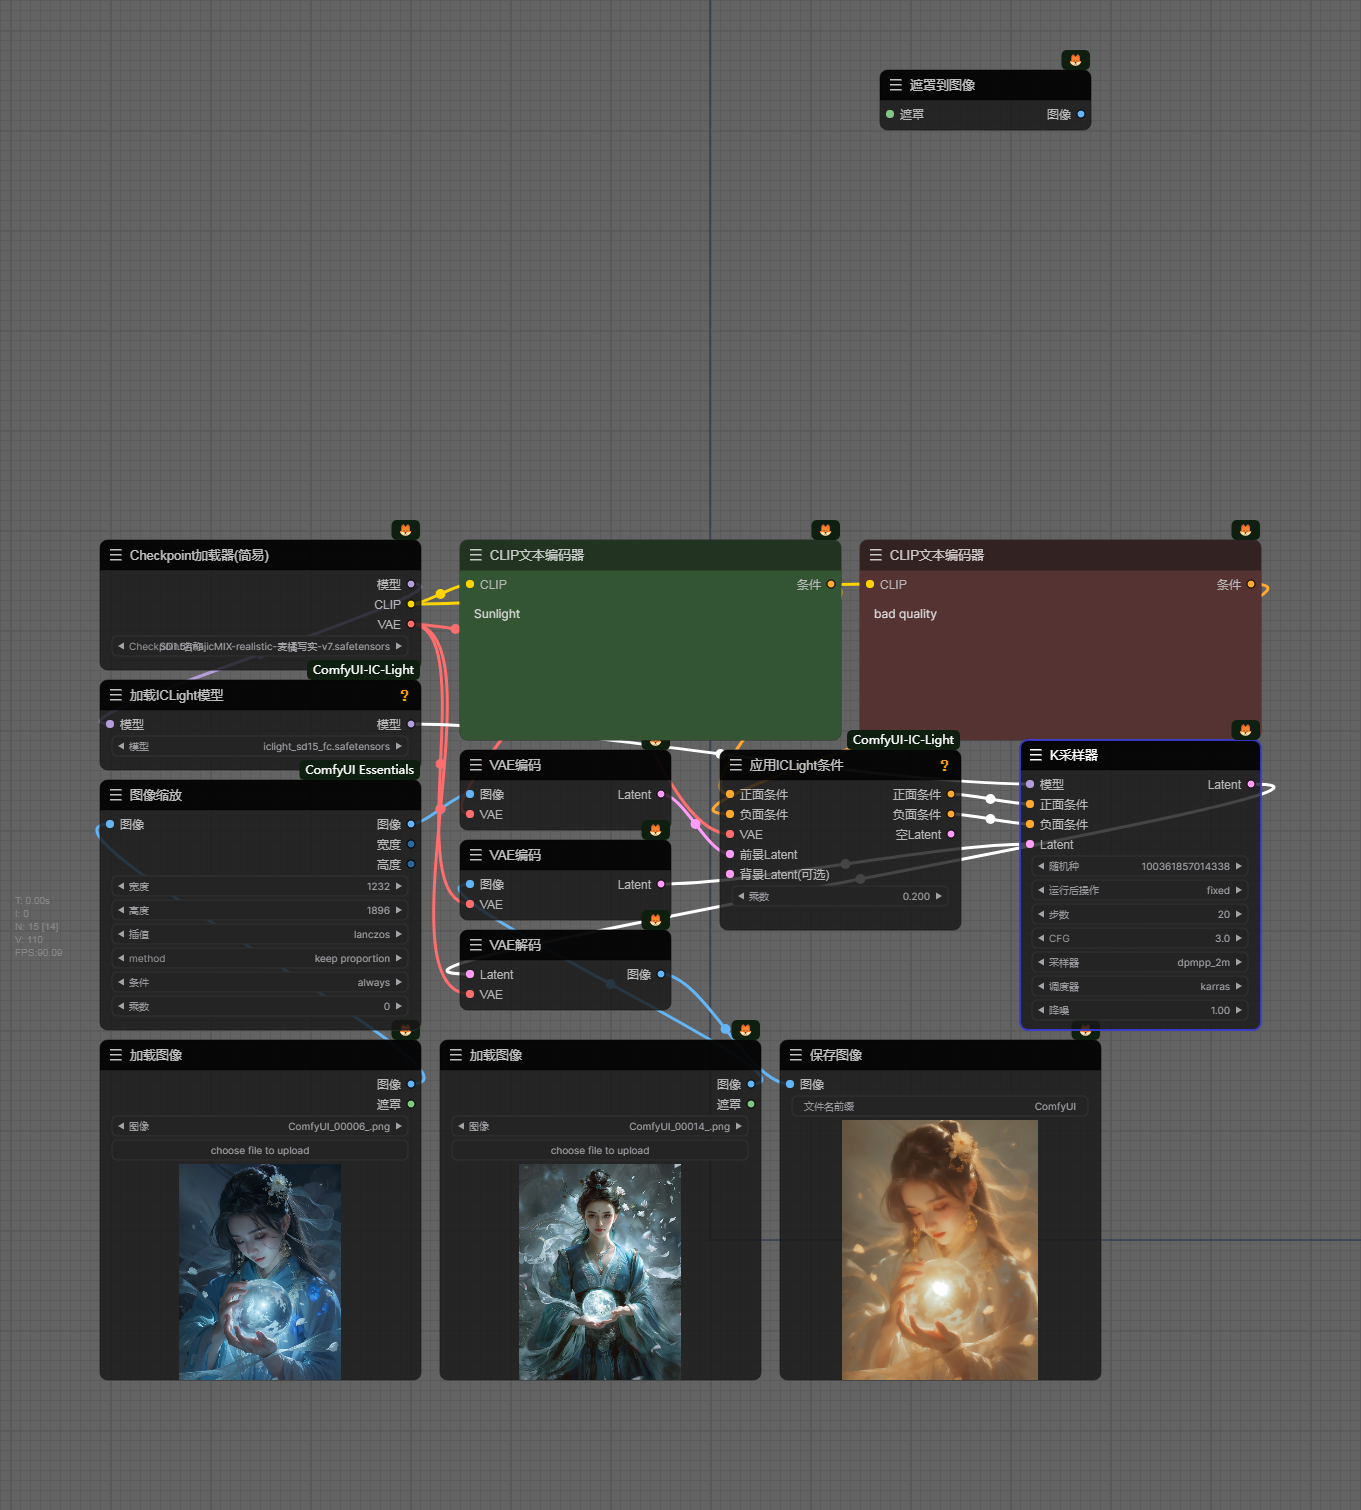
Task: Click the fox badge above 遮罩到图像 node
Action: (x=1075, y=60)
